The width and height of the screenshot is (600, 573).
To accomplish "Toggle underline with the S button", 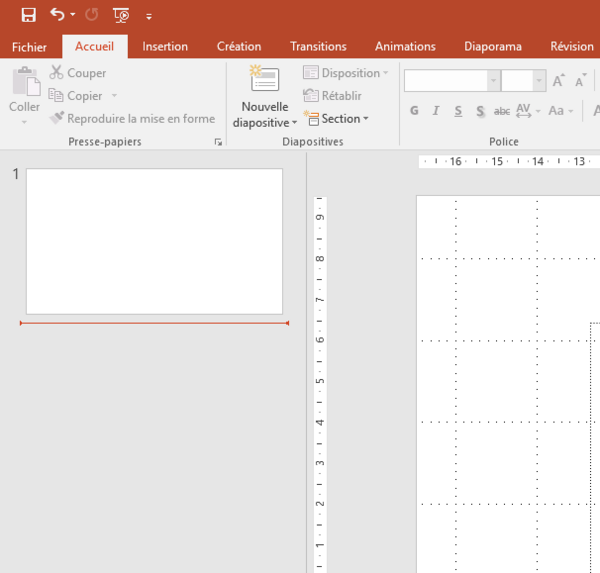I will point(458,111).
